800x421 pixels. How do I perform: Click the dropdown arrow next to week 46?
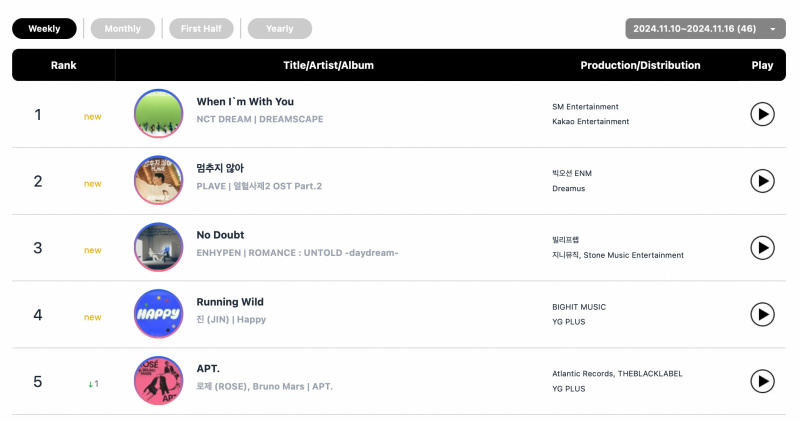click(773, 29)
